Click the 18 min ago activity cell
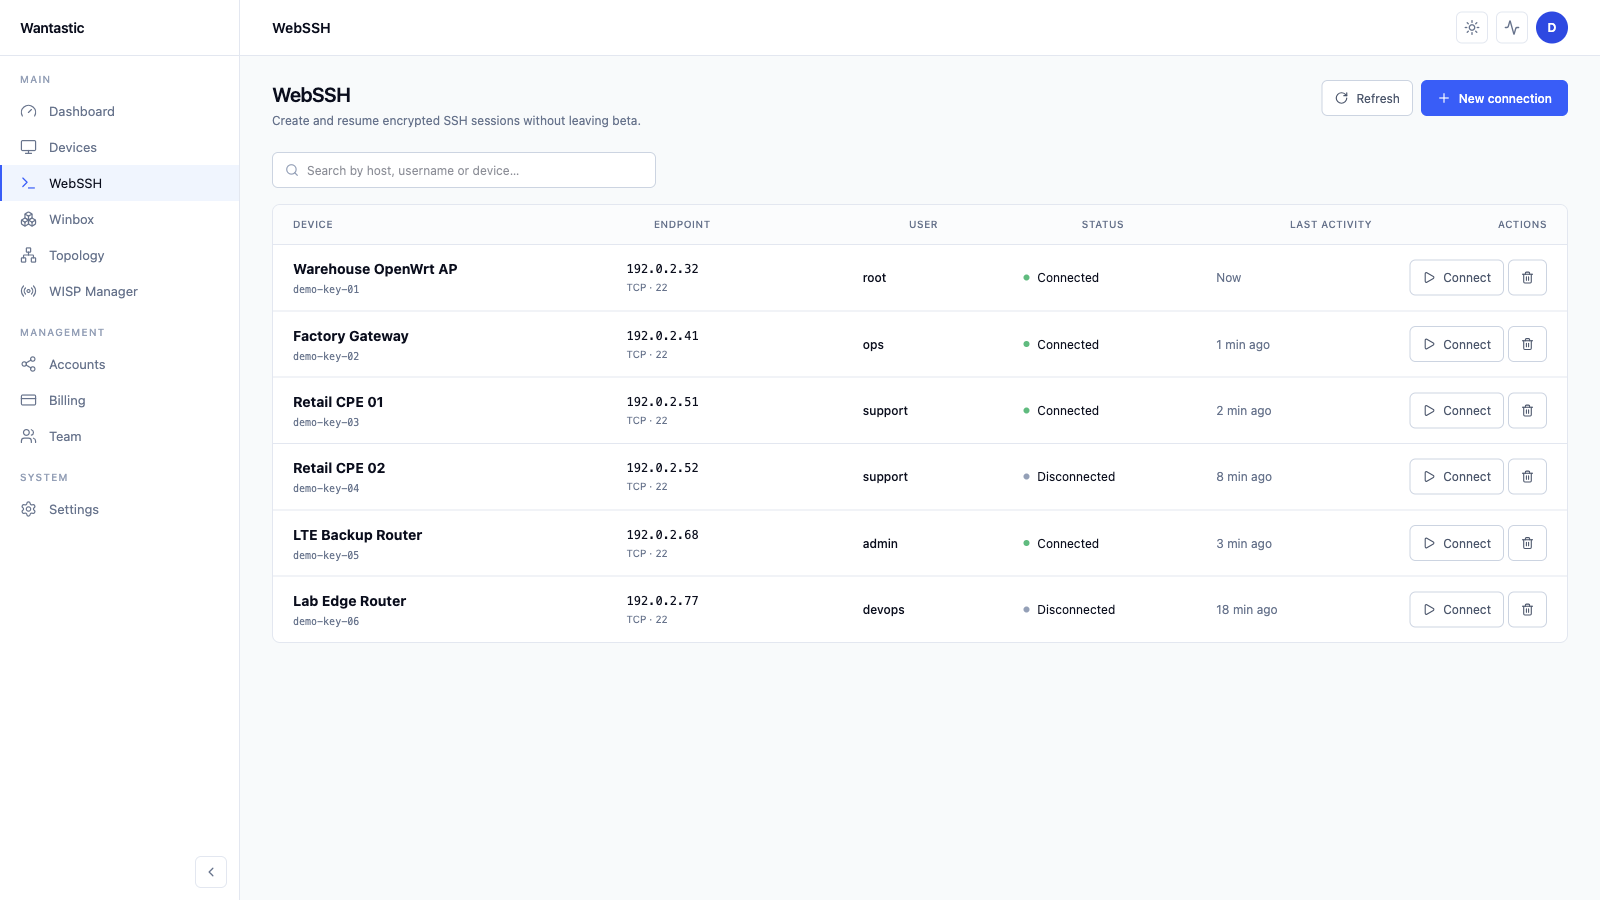Viewport: 1600px width, 900px height. [x=1246, y=610]
